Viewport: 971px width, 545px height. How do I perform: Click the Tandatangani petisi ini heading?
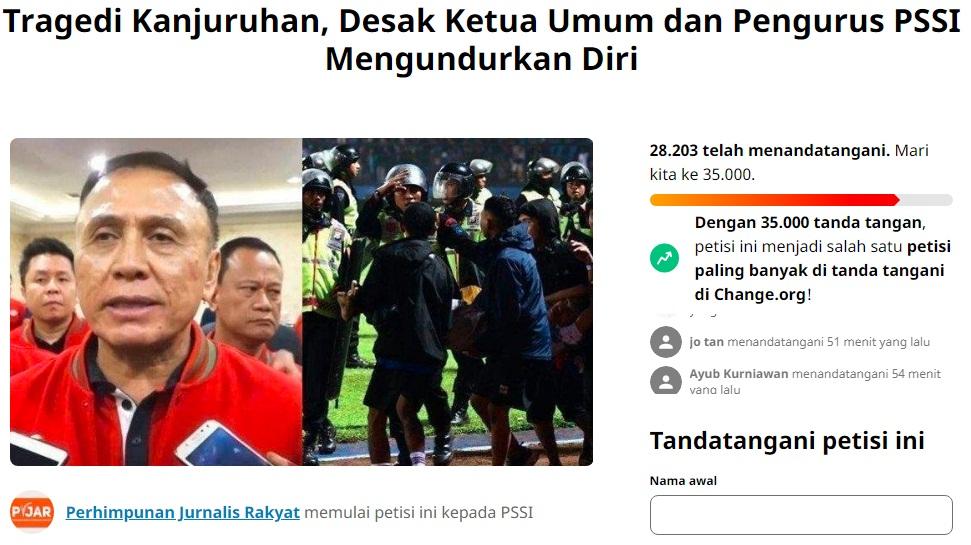[x=787, y=441]
